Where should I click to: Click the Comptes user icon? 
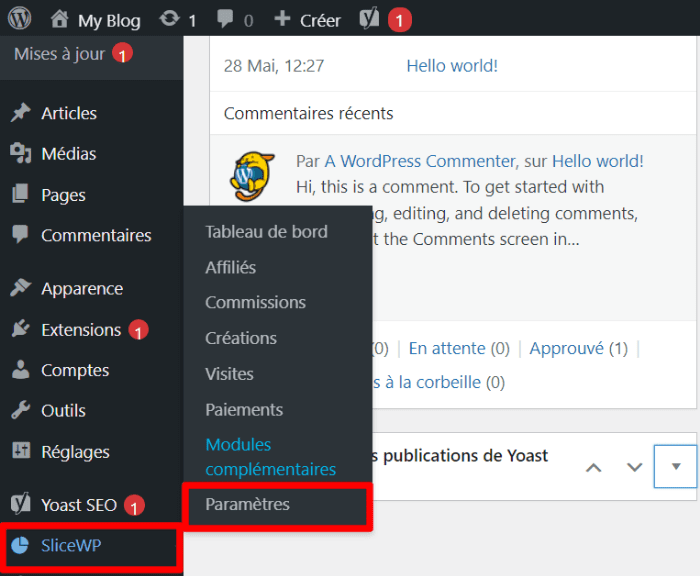click(x=21, y=369)
